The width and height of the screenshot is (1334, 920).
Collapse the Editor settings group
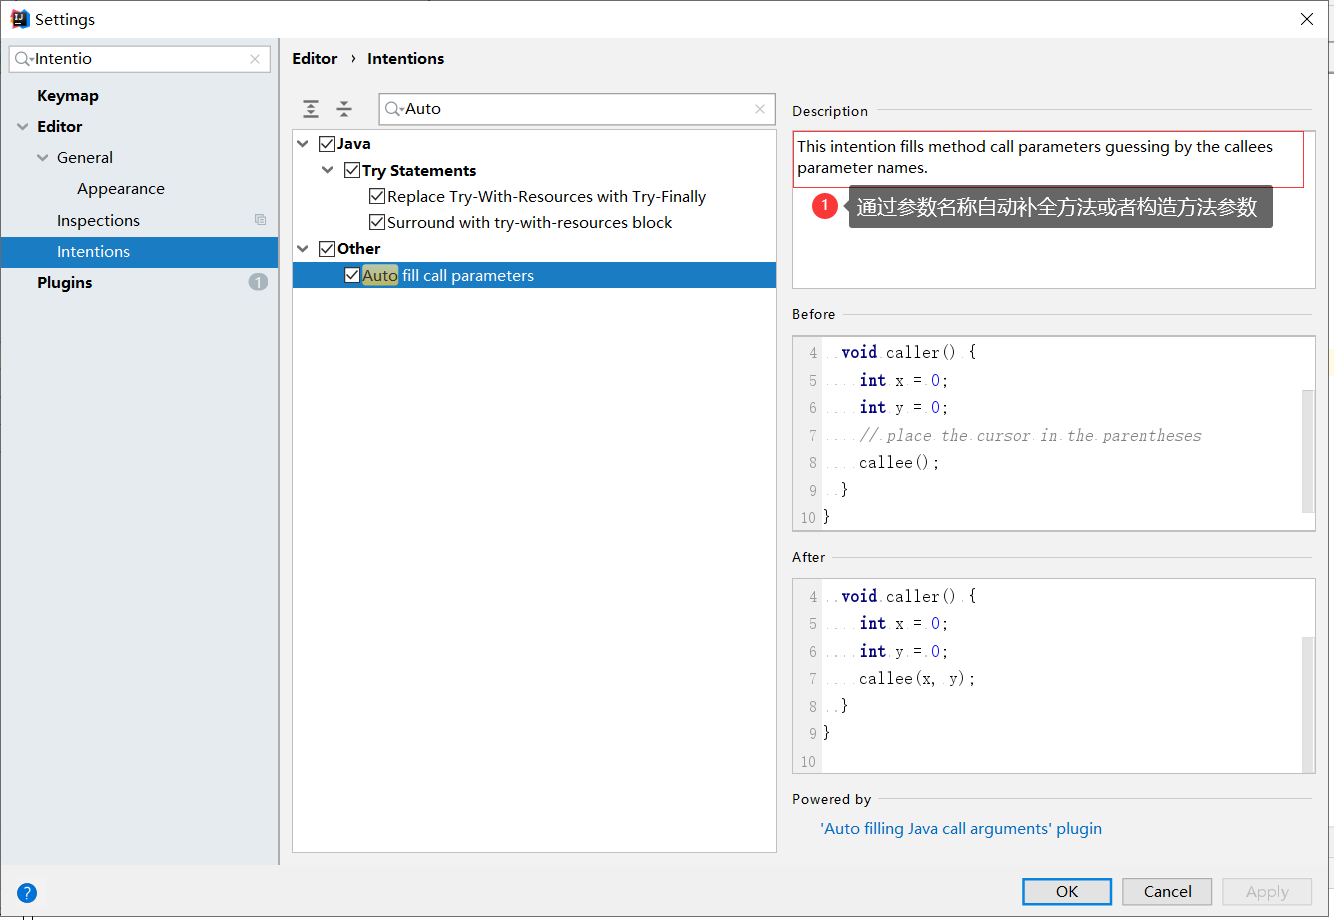[x=23, y=127]
